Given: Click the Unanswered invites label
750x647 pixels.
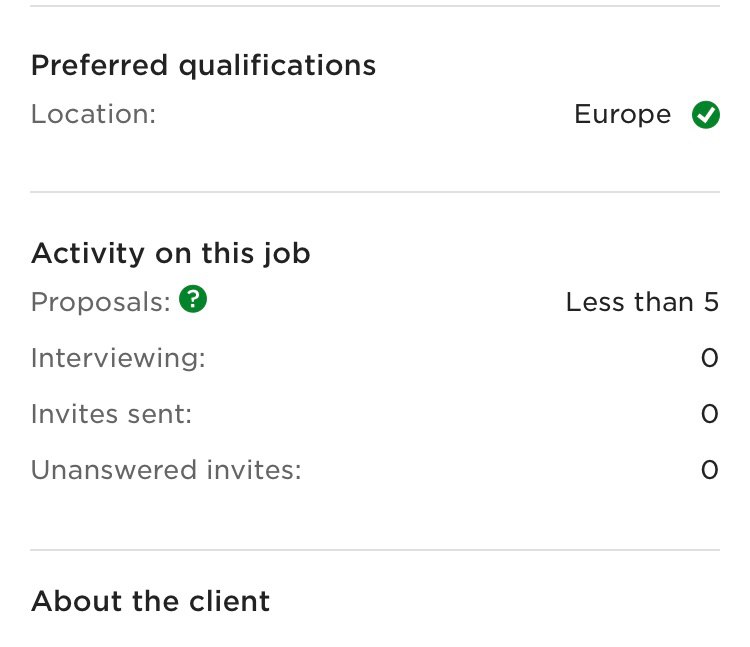Looking at the screenshot, I should [x=166, y=470].
